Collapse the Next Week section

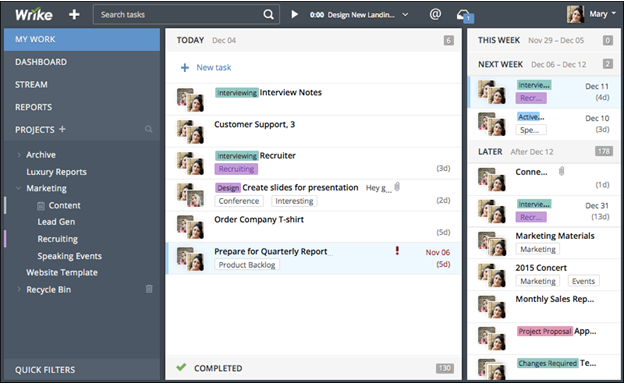pos(545,64)
